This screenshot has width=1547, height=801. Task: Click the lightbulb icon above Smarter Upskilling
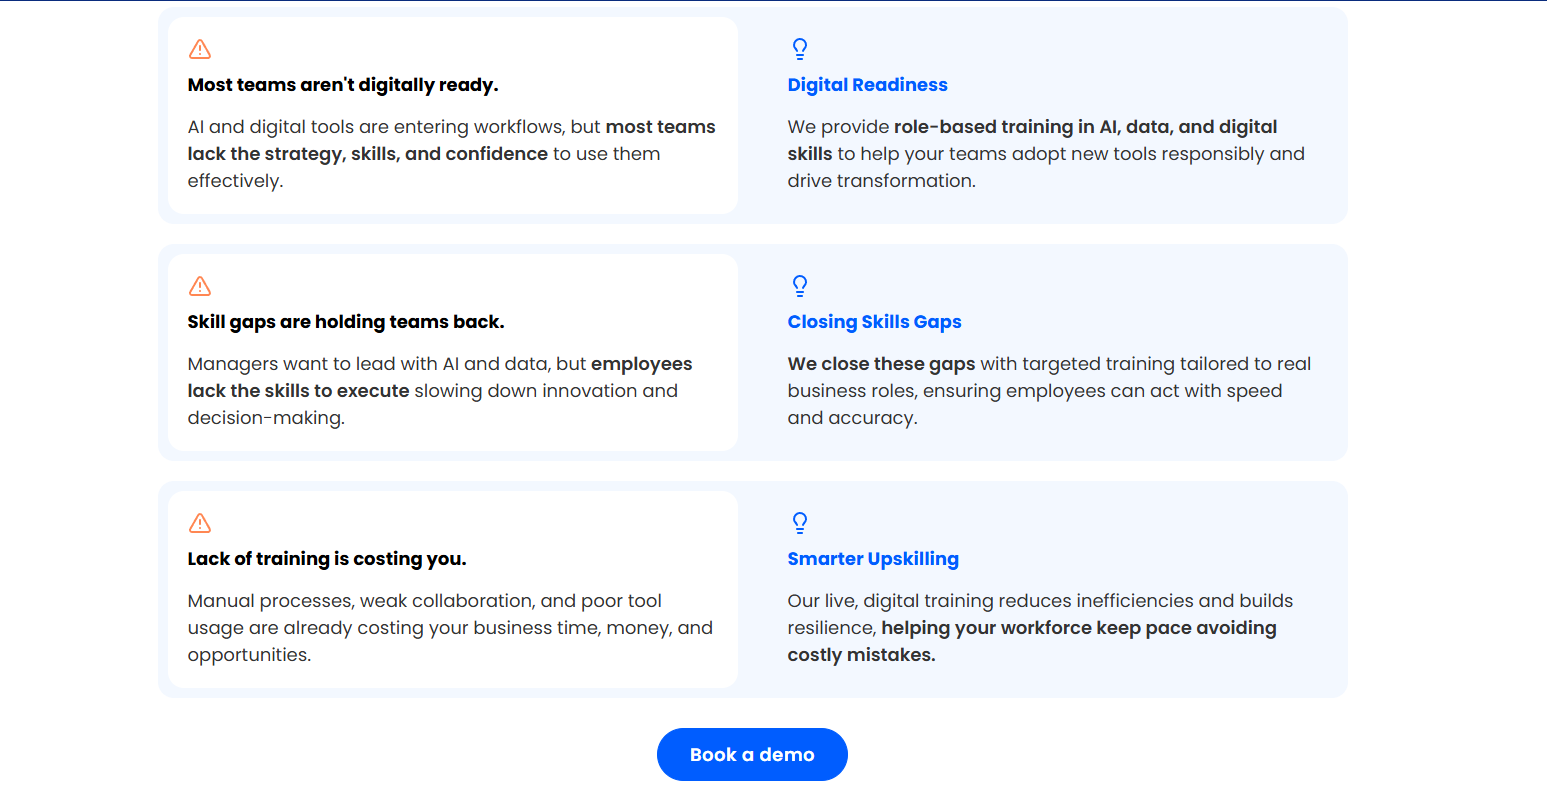pyautogui.click(x=800, y=523)
